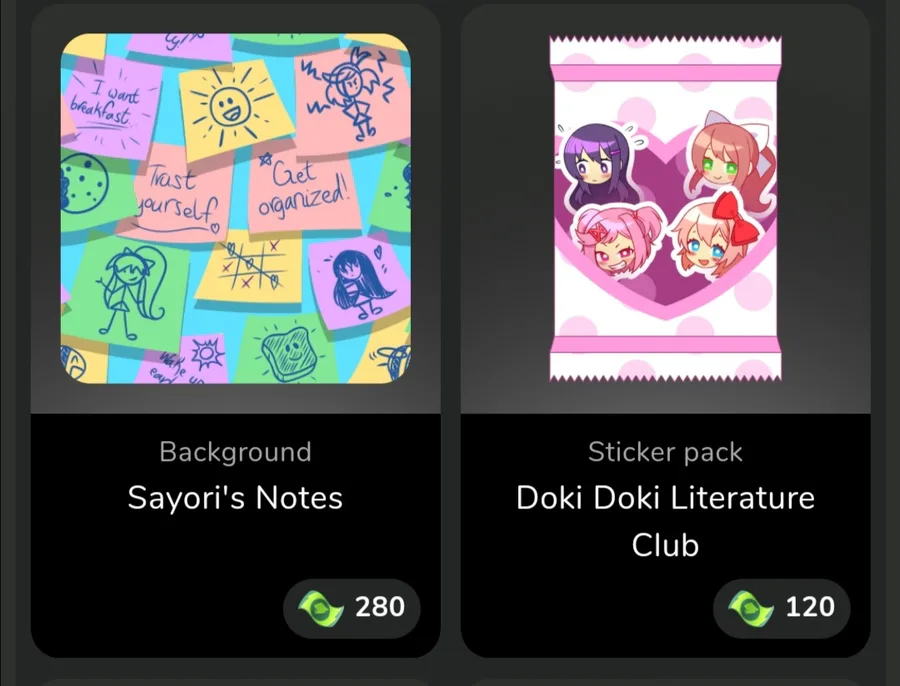900x686 pixels.
Task: Click the cash icon beside 120
Action: [x=750, y=608]
